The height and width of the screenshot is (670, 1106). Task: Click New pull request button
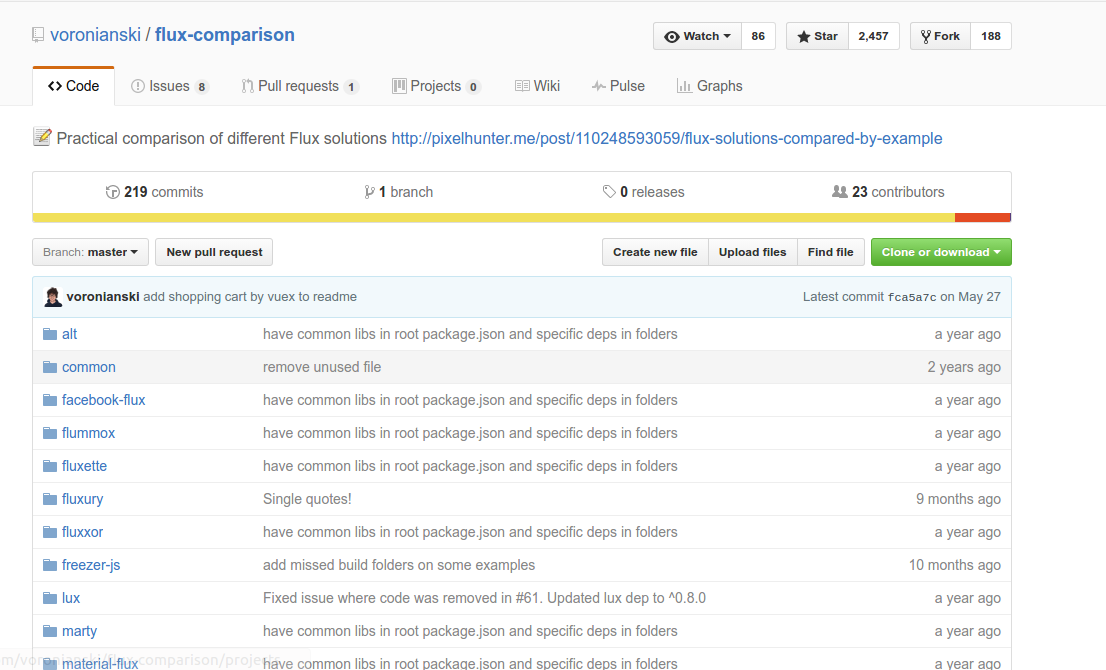click(x=214, y=252)
